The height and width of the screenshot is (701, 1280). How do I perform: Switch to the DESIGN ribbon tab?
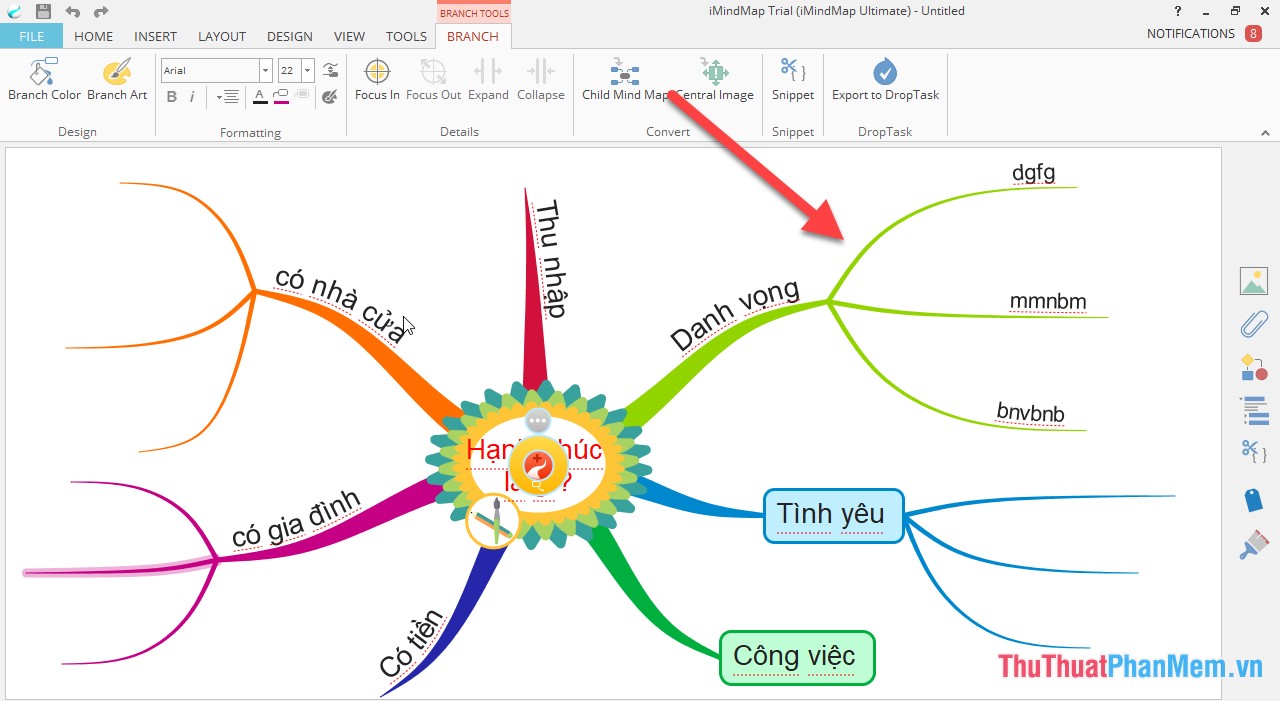click(289, 36)
